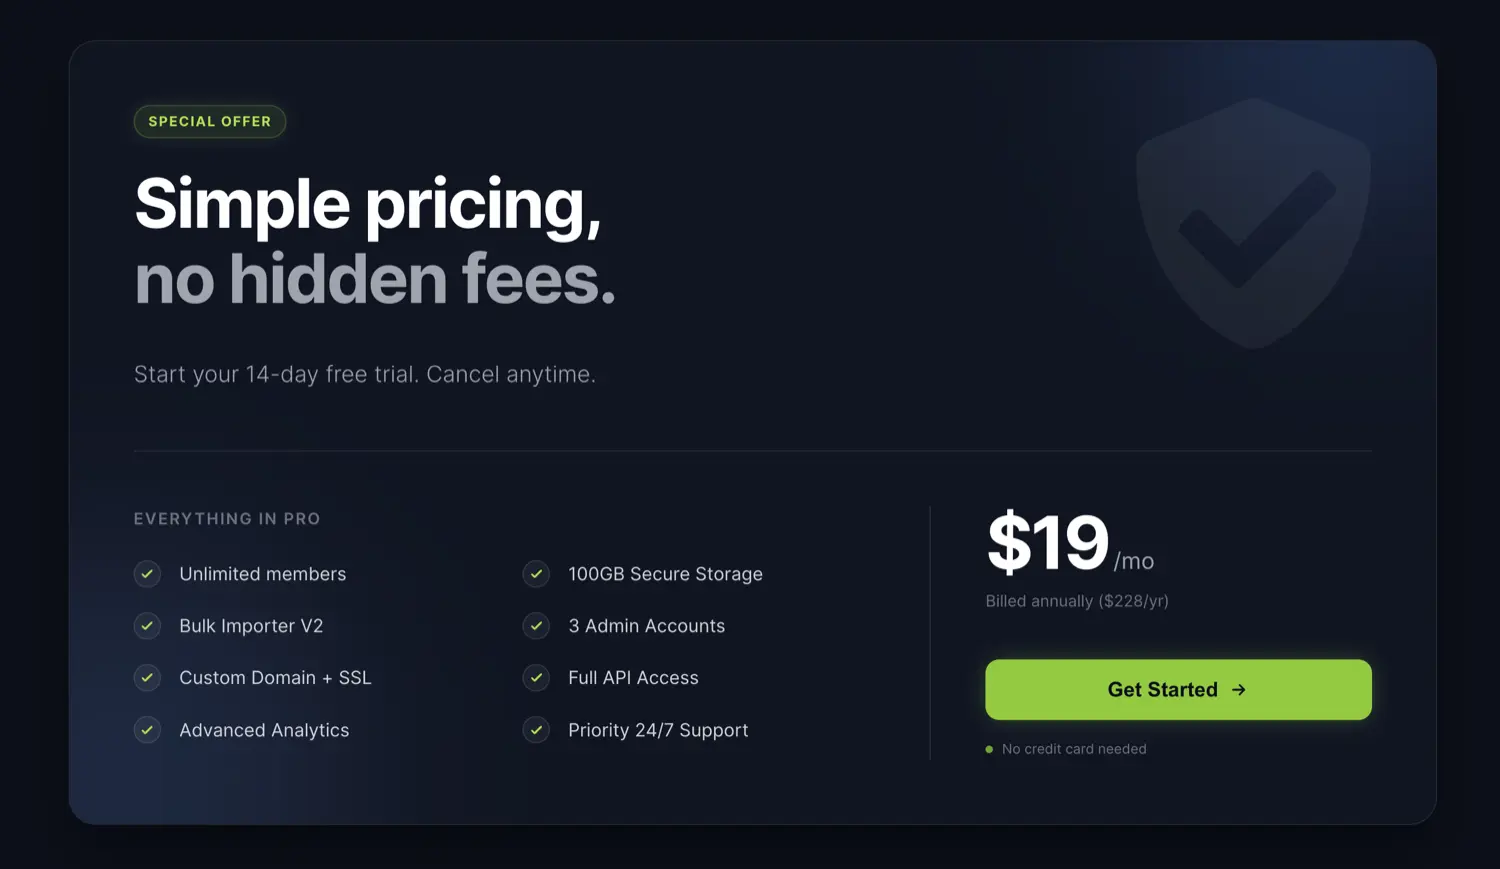Click the green dot beside No credit card needed
The height and width of the screenshot is (869, 1500).
coord(989,748)
